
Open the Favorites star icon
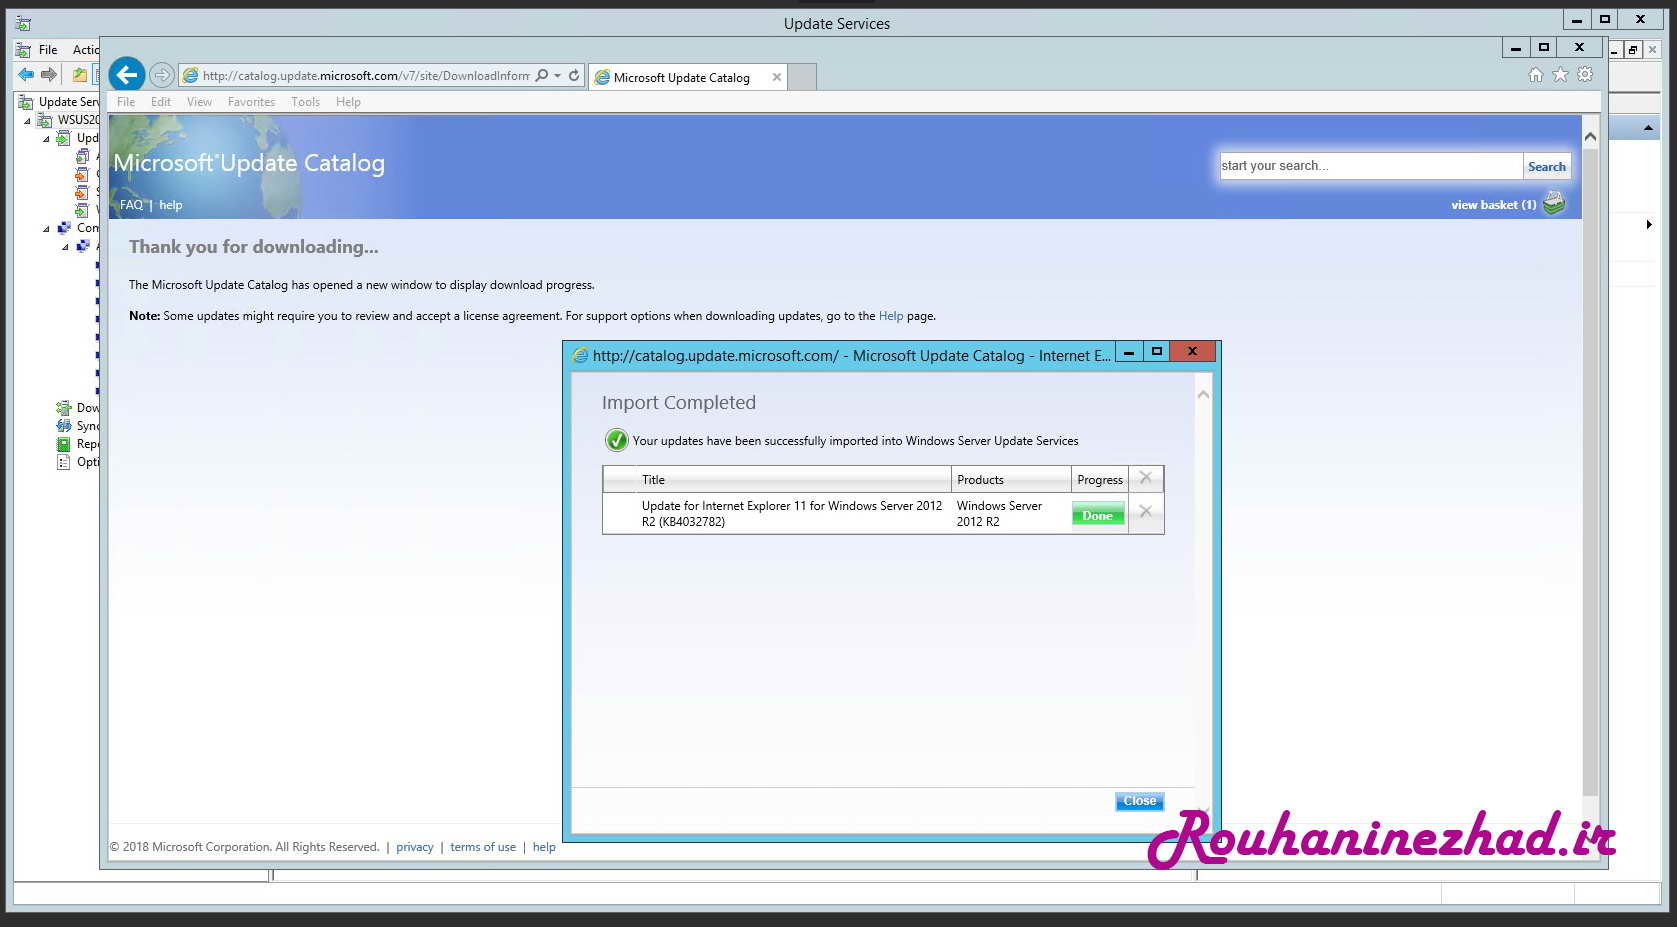(x=1560, y=75)
